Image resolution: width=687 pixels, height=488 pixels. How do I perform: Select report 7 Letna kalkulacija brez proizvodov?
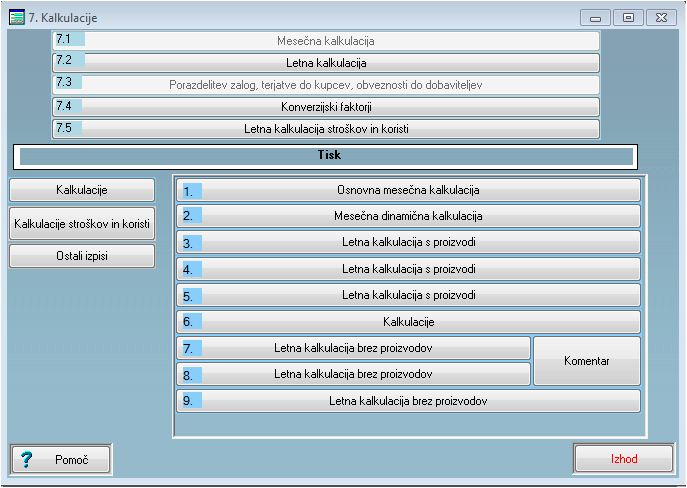(354, 348)
